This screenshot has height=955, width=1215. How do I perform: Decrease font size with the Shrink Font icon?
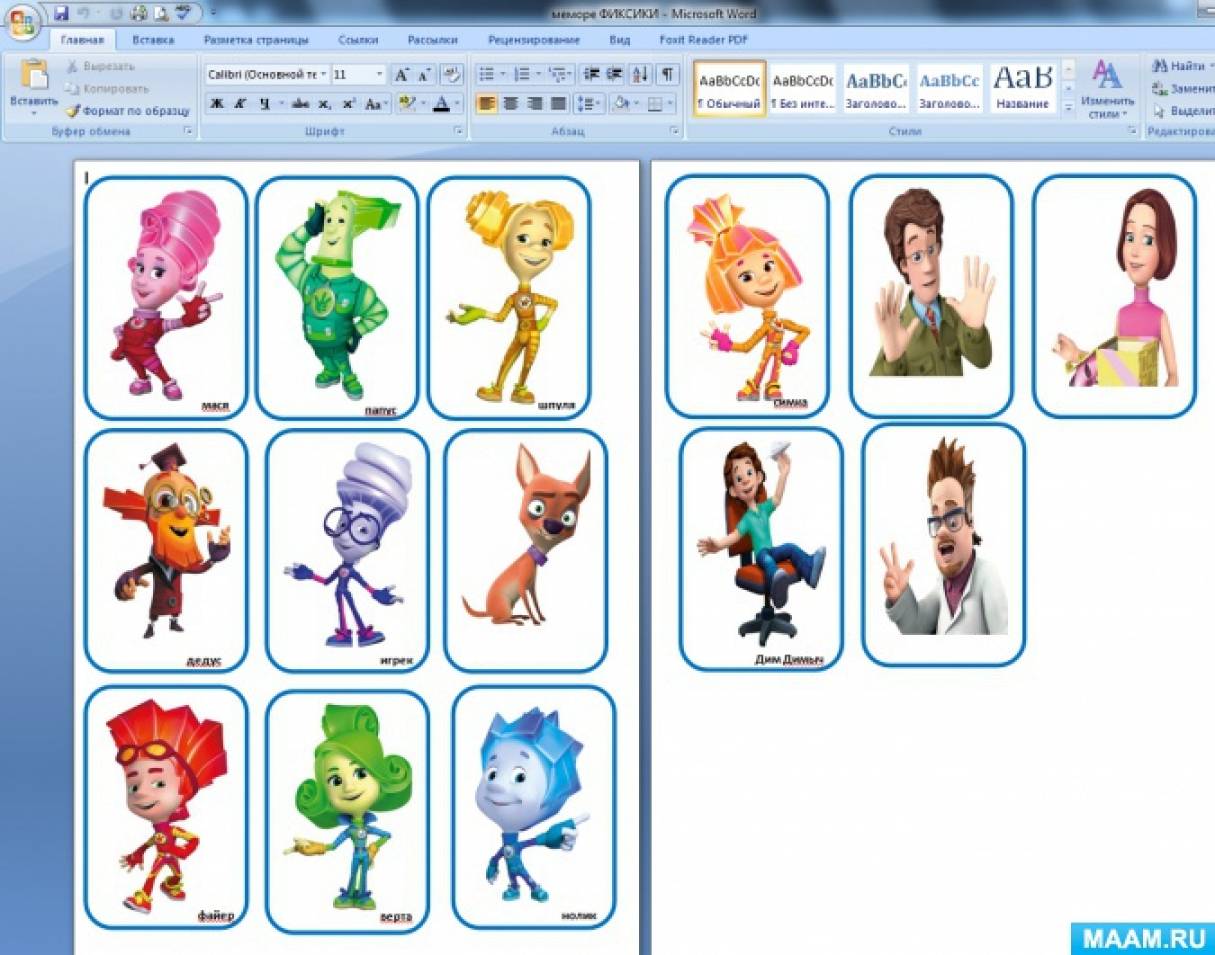(x=424, y=75)
